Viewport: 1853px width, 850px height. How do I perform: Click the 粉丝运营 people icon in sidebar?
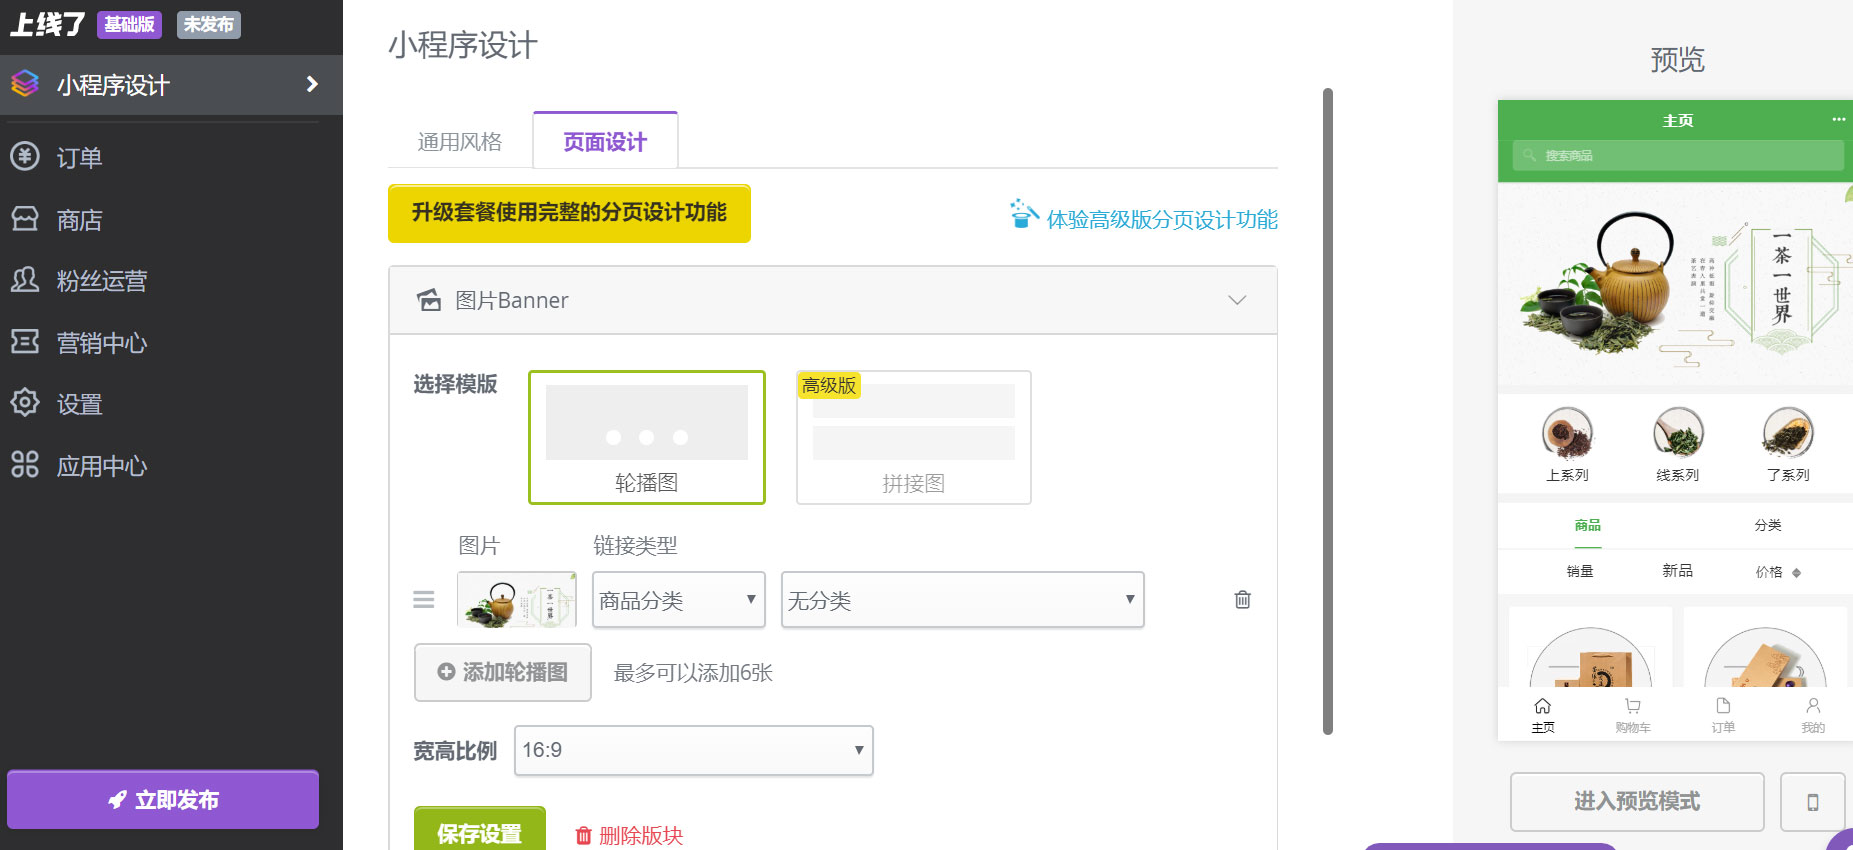pos(25,280)
